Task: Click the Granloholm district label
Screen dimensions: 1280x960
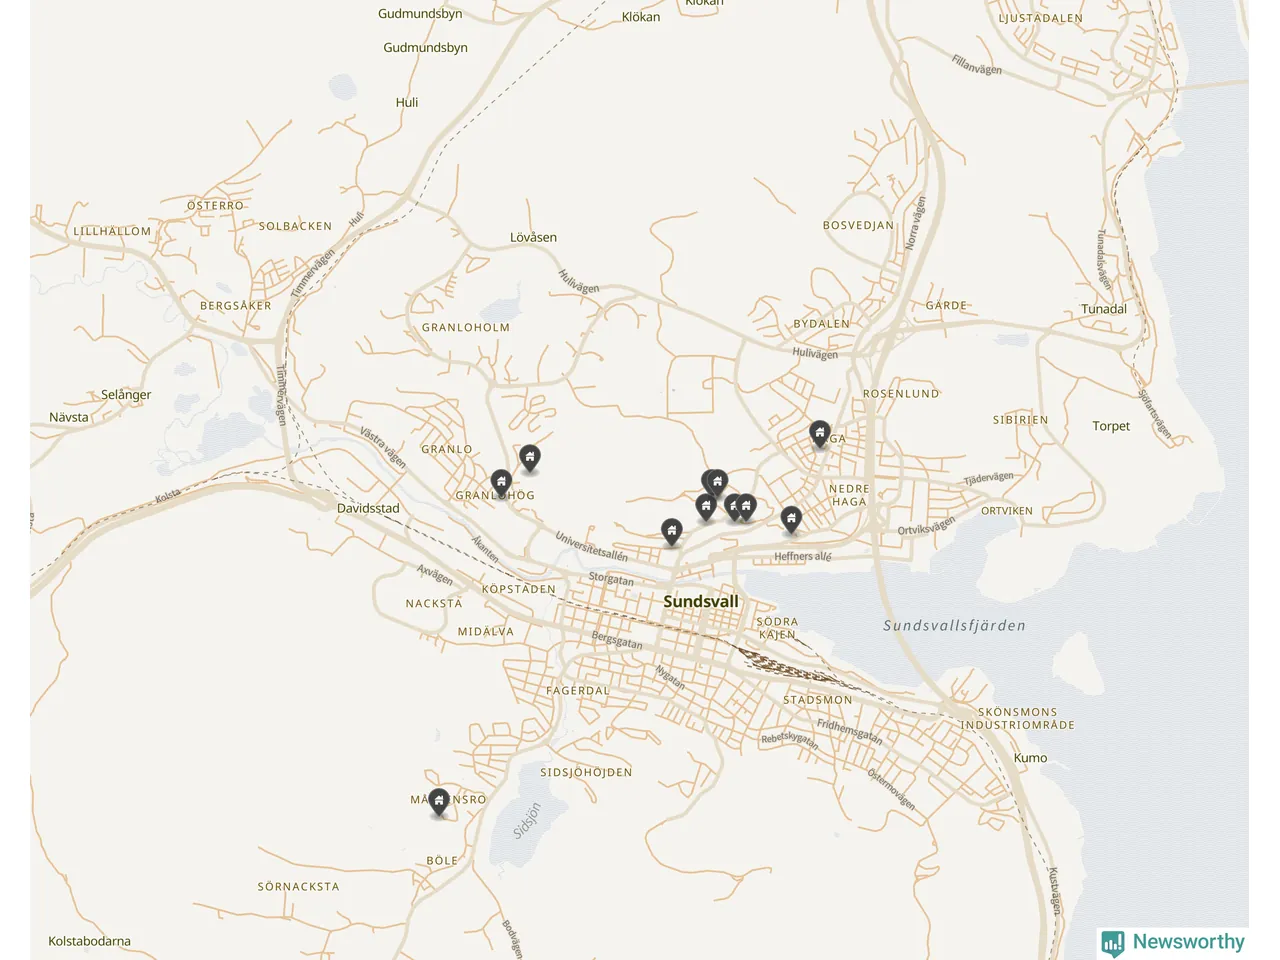Action: point(466,327)
